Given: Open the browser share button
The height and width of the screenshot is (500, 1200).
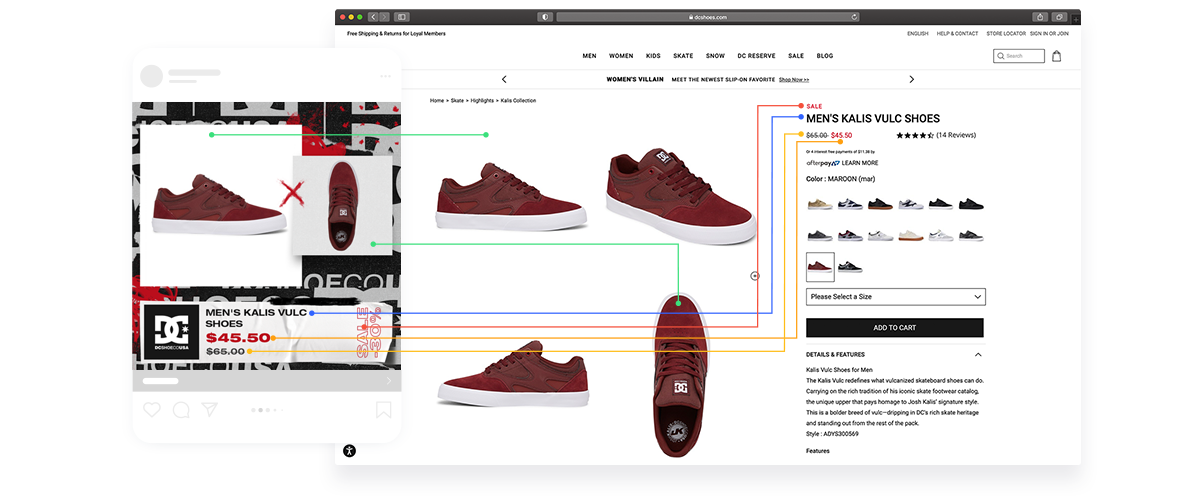Looking at the screenshot, I should point(1040,17).
